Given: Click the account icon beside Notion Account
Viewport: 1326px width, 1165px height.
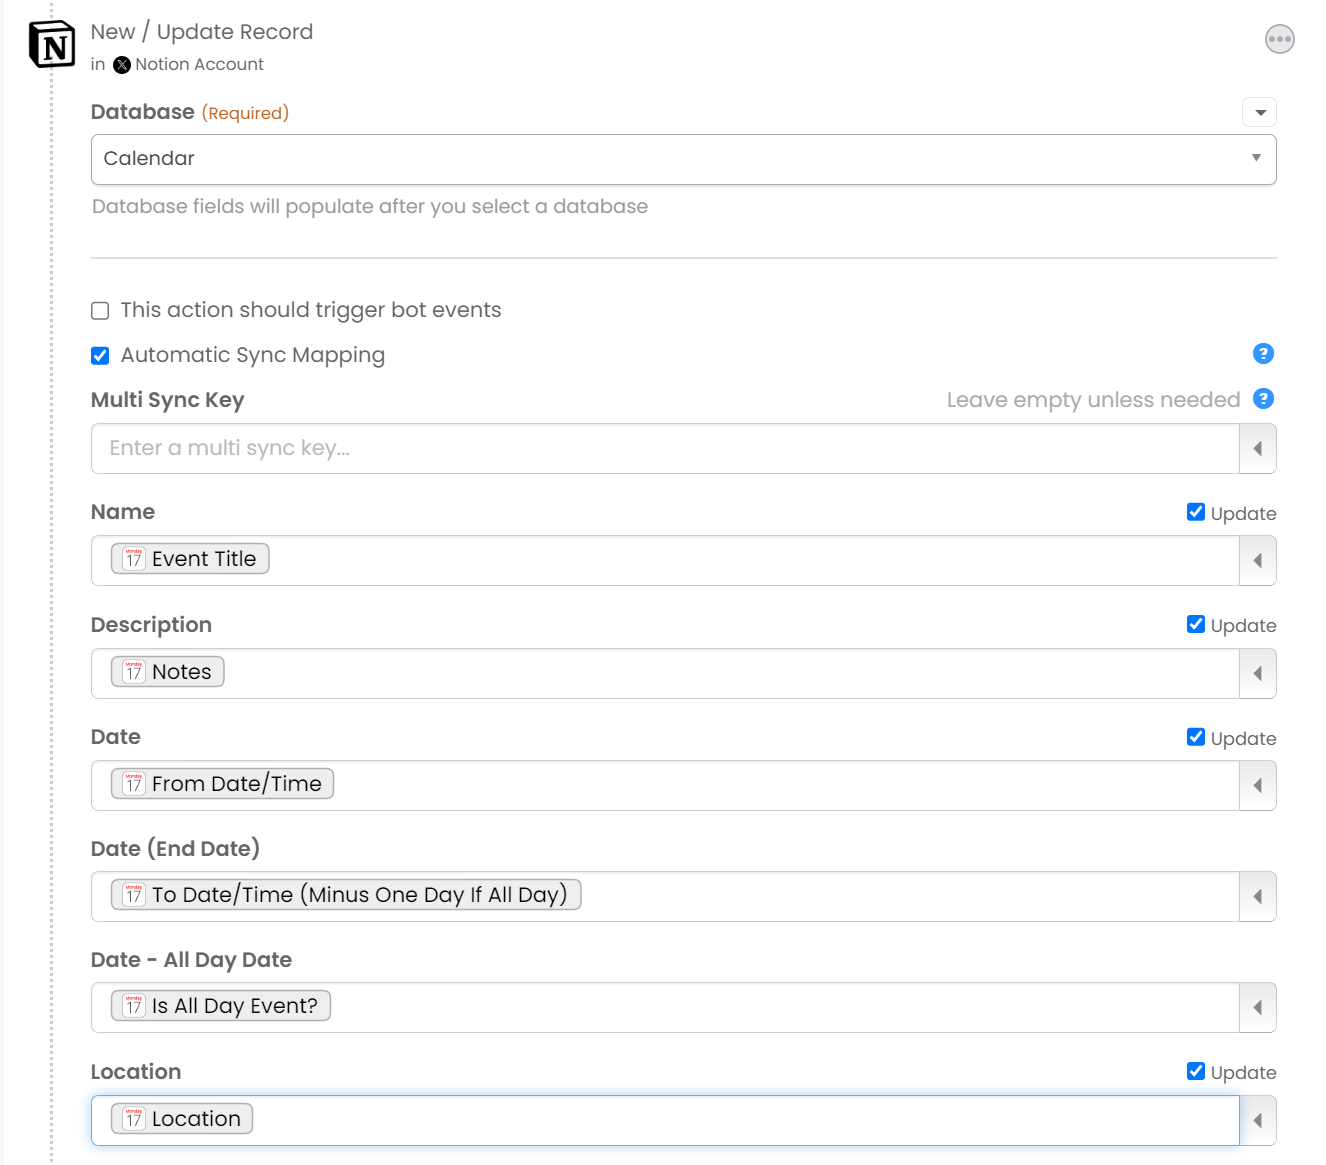Looking at the screenshot, I should pos(121,64).
